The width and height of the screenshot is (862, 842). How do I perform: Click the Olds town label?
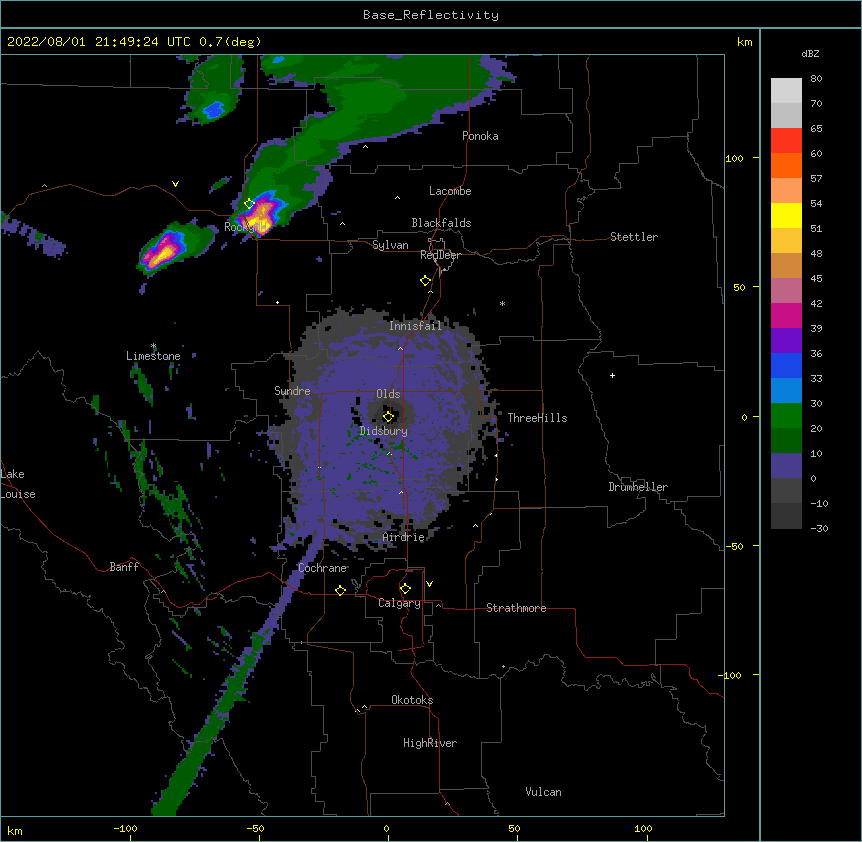[388, 394]
